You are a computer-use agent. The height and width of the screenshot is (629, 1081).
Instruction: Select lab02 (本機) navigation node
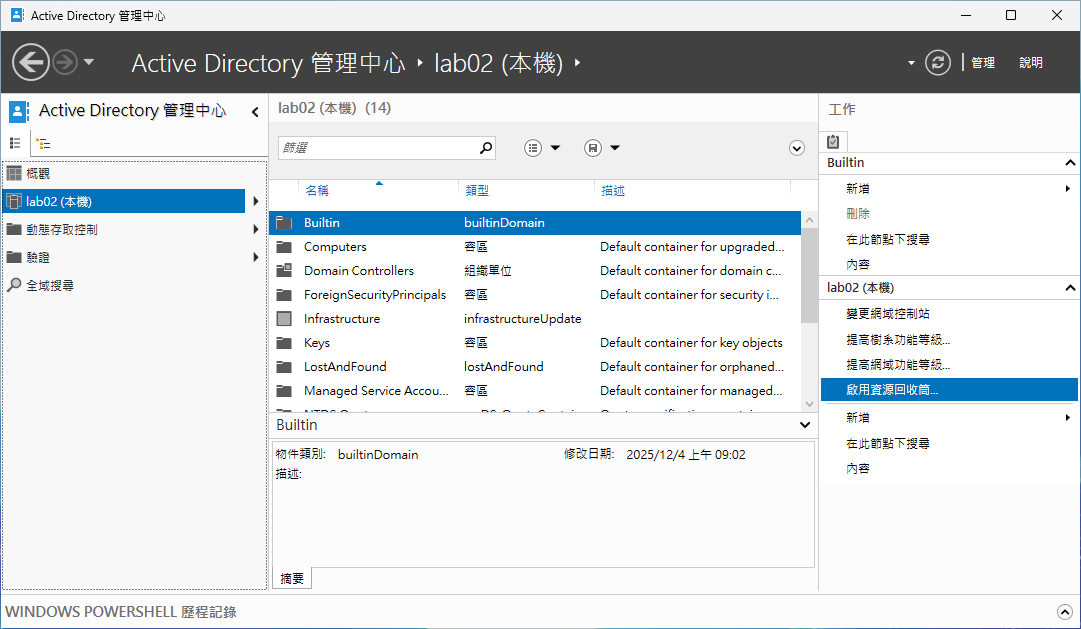(124, 201)
